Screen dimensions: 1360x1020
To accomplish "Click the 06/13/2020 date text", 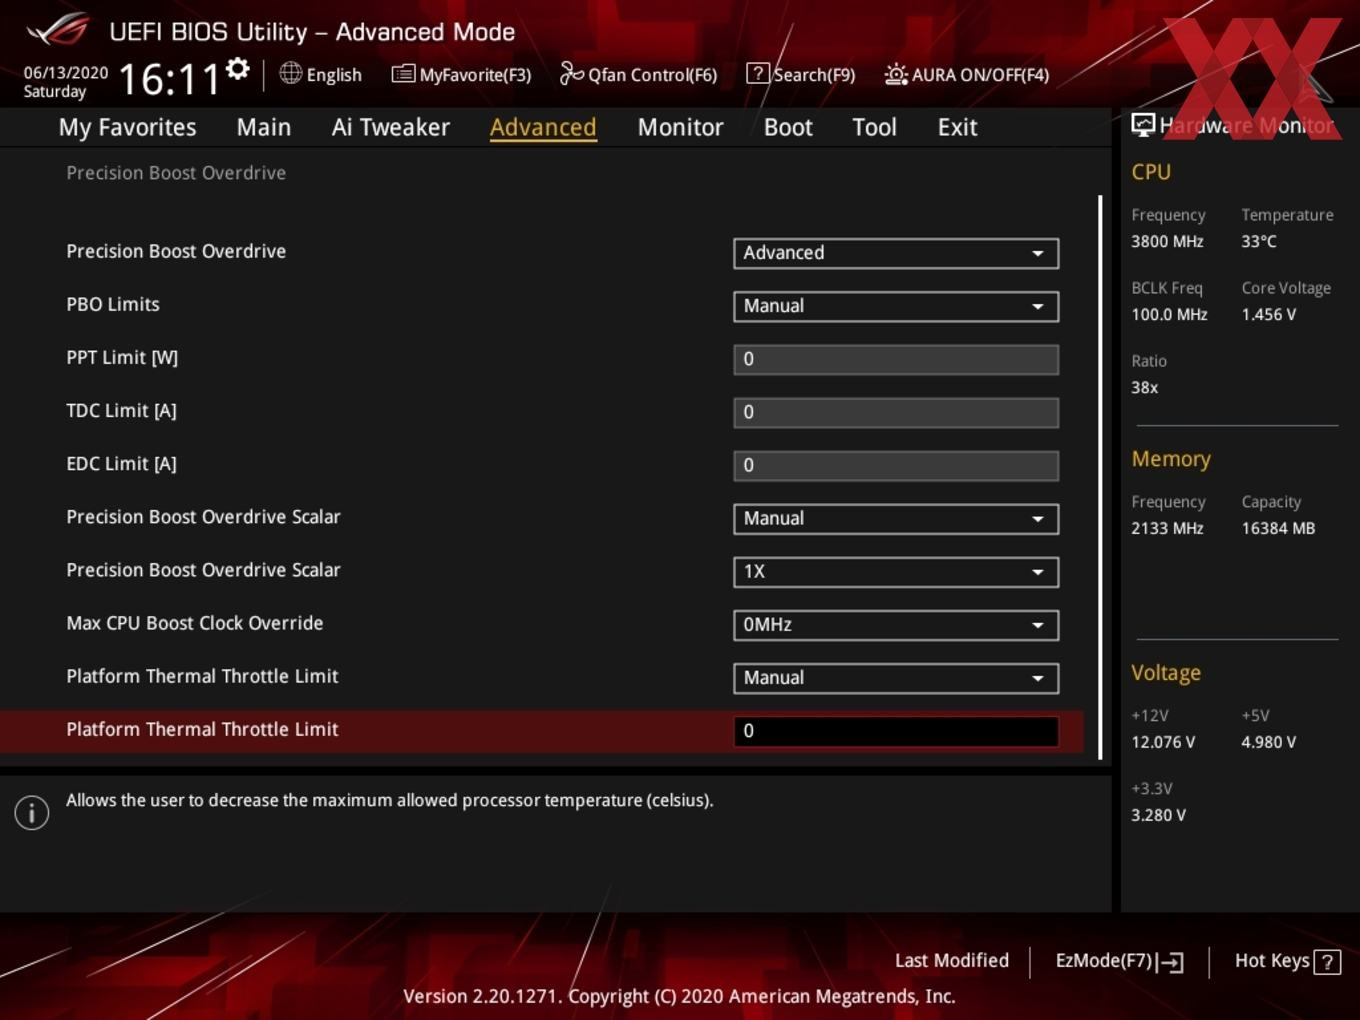I will click(66, 73).
